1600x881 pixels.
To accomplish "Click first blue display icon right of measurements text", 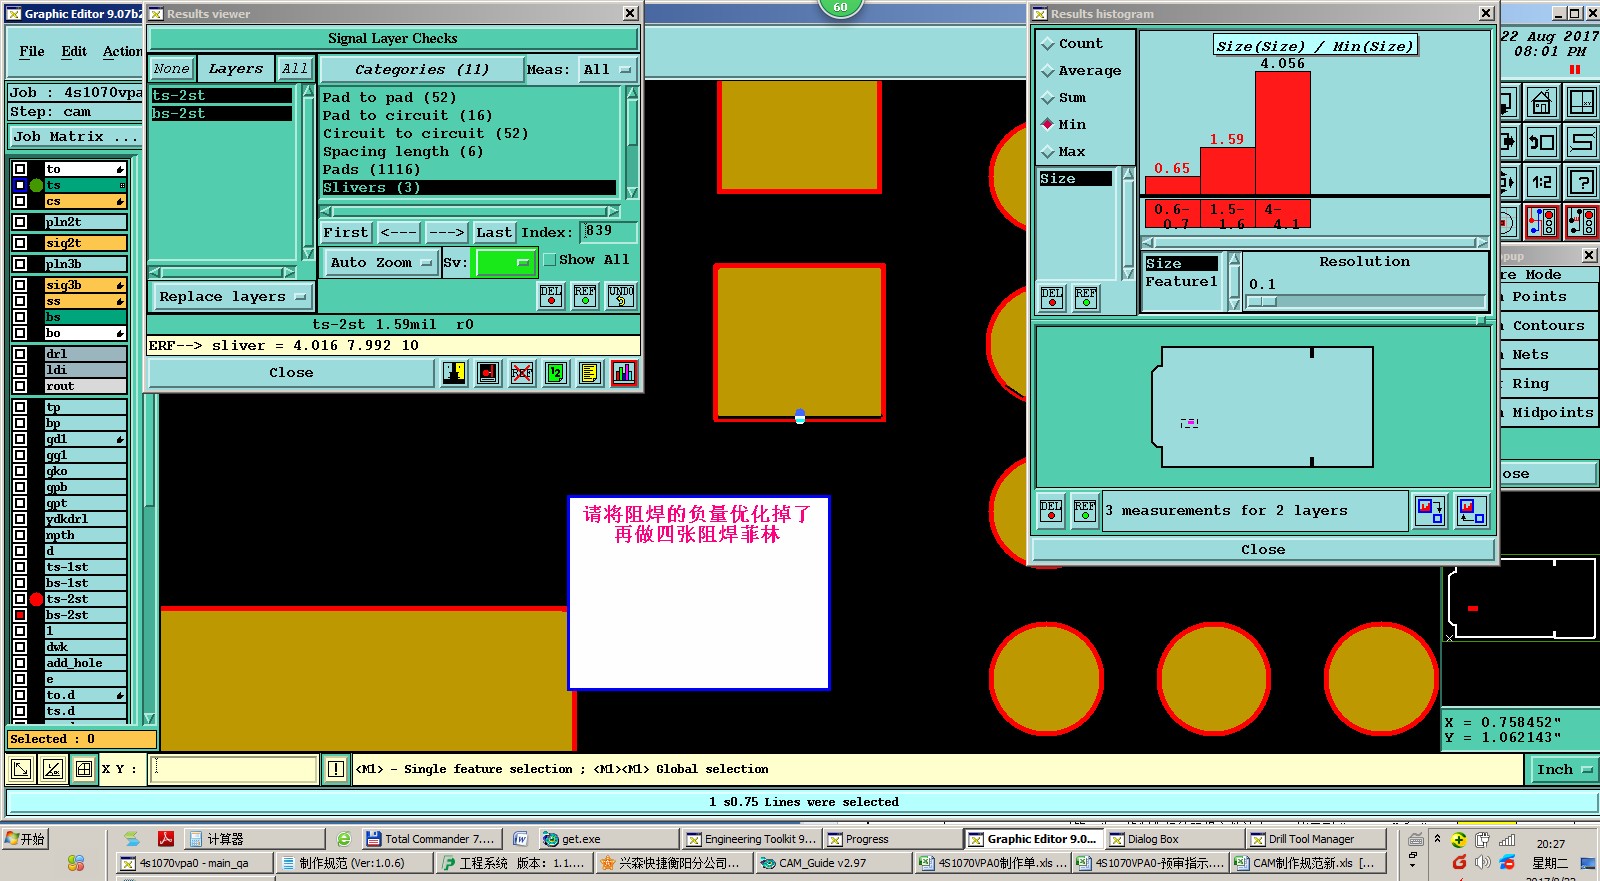I will 1430,511.
